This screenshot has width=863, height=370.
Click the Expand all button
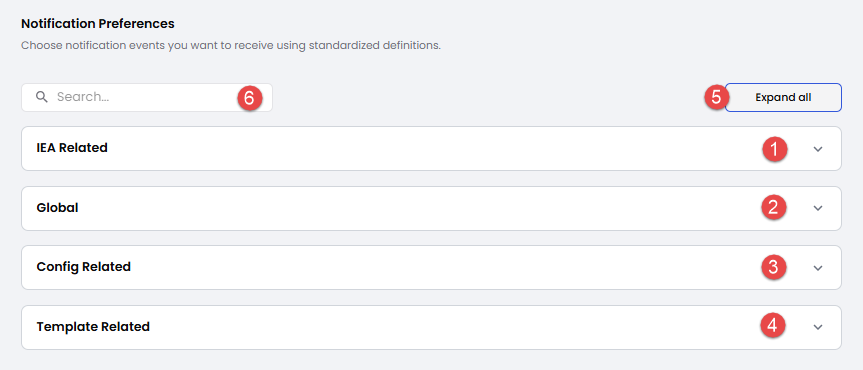tap(783, 97)
